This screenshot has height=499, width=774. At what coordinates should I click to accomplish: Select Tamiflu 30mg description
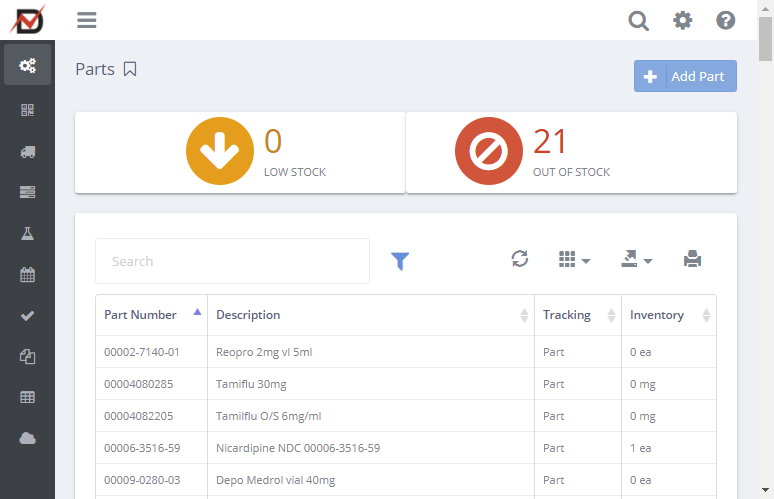(x=251, y=384)
